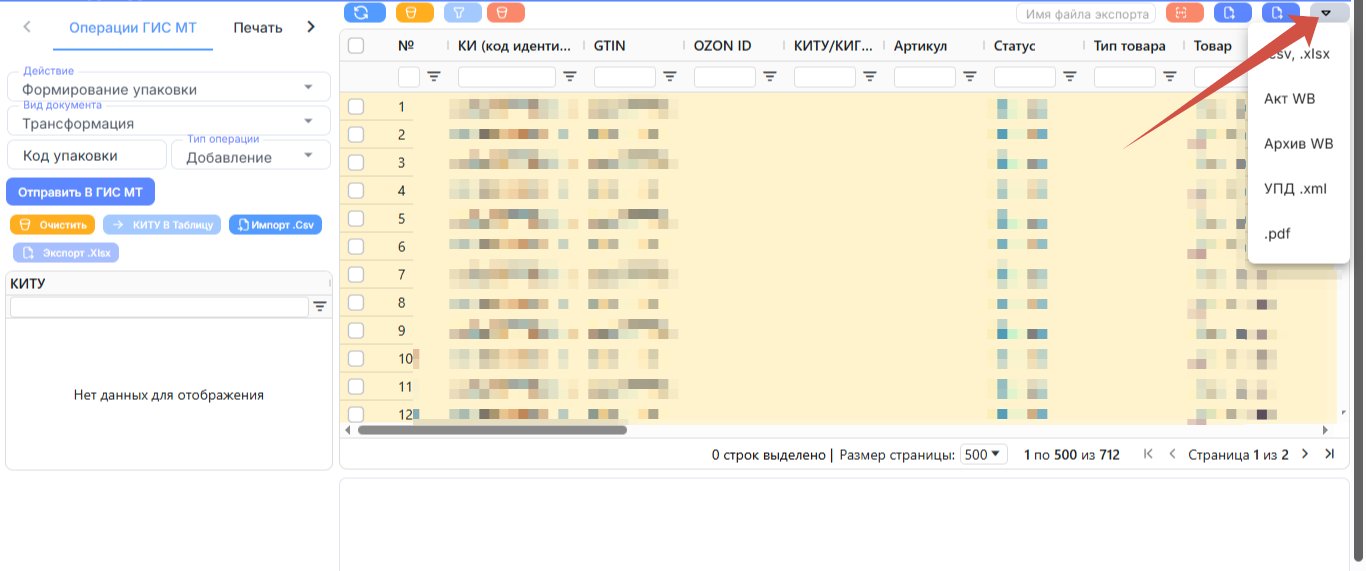
Task: Open the filter menu for the GTIN column
Action: (x=670, y=76)
